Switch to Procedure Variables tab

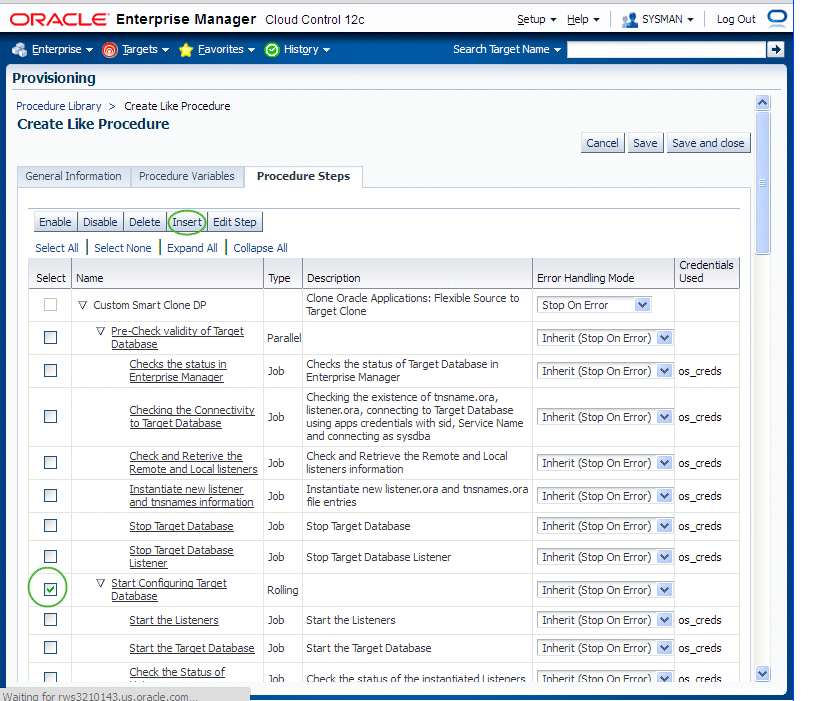pyautogui.click(x=186, y=176)
